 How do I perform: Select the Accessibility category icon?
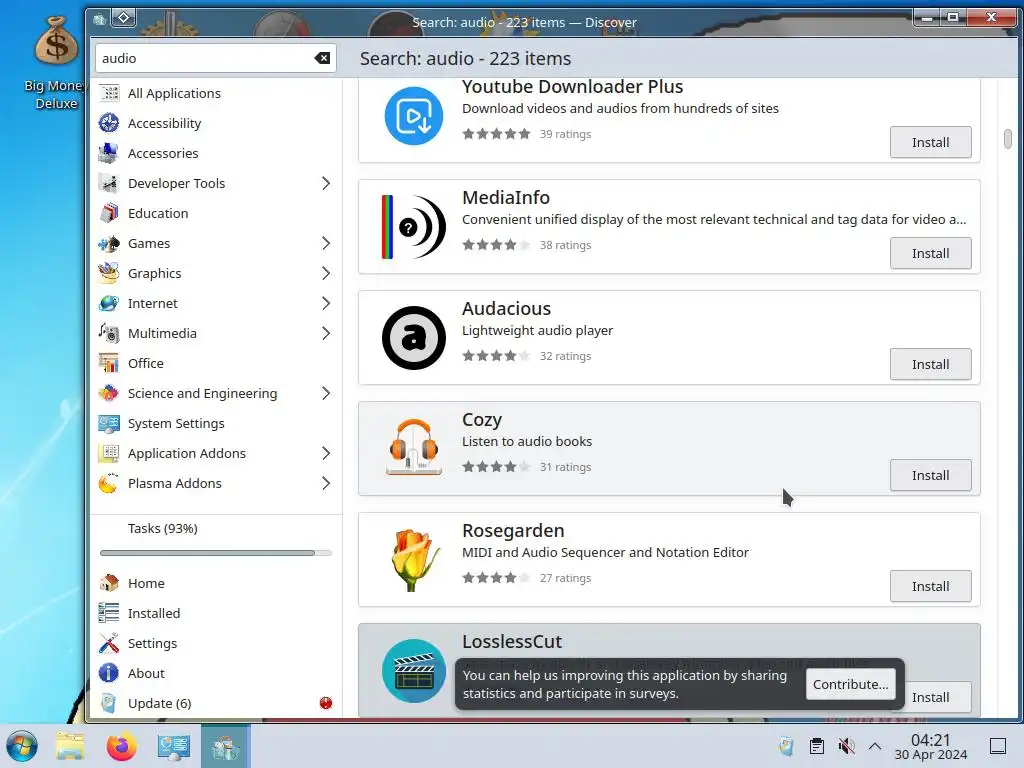click(109, 123)
